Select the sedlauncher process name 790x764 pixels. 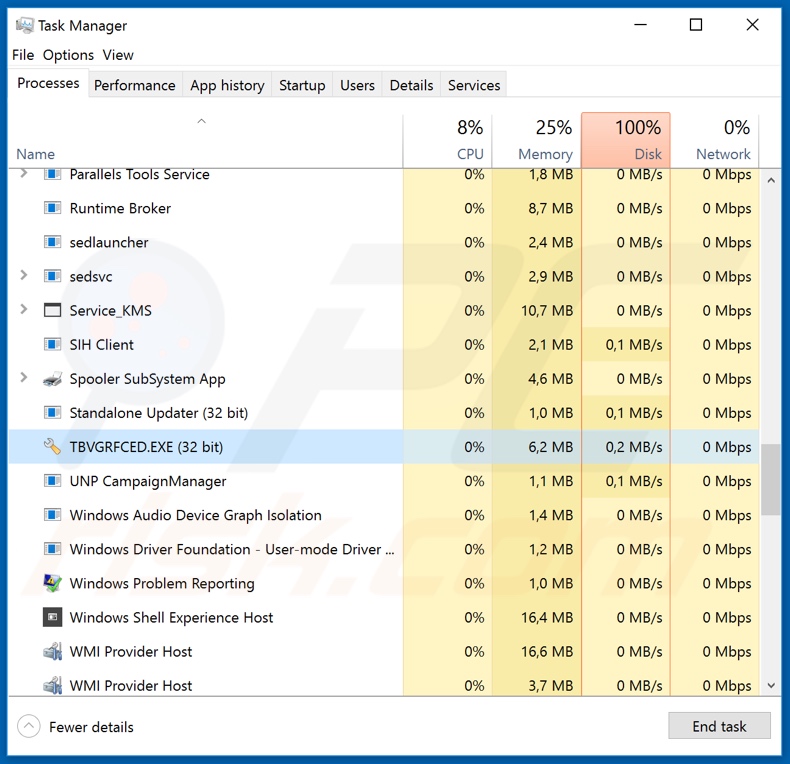[x=109, y=242]
